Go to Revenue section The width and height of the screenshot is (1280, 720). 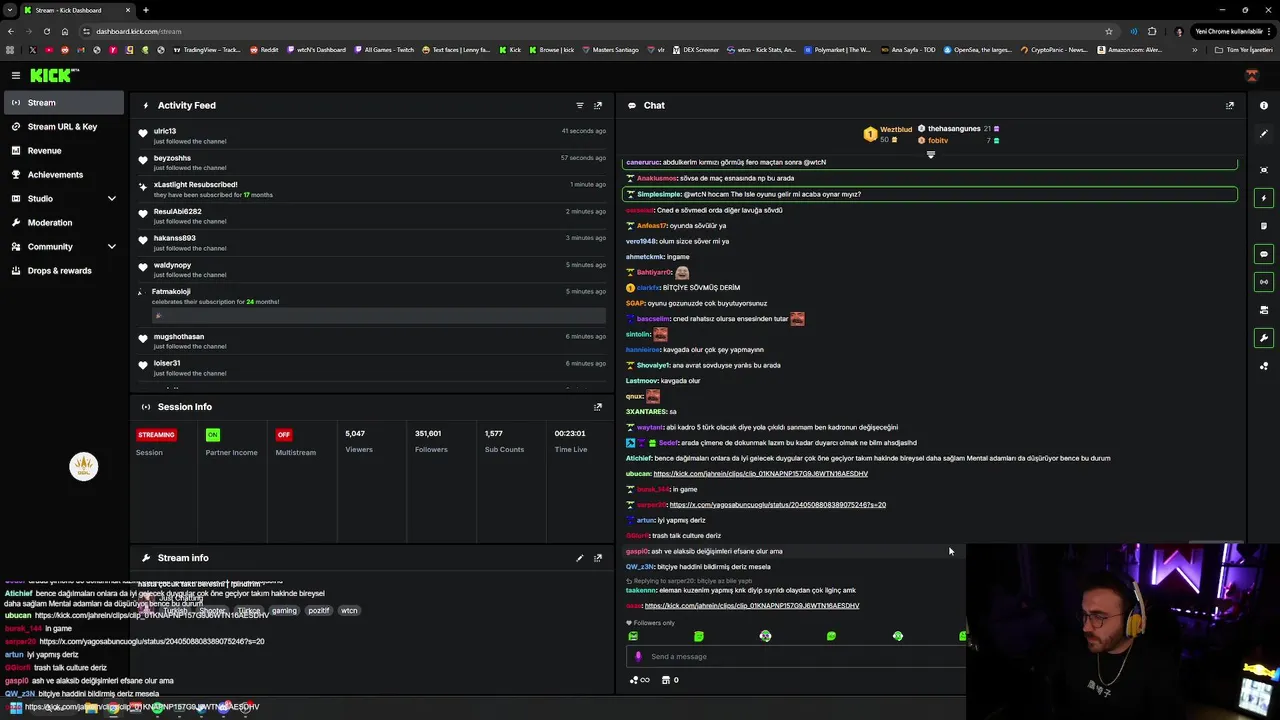[x=44, y=151]
